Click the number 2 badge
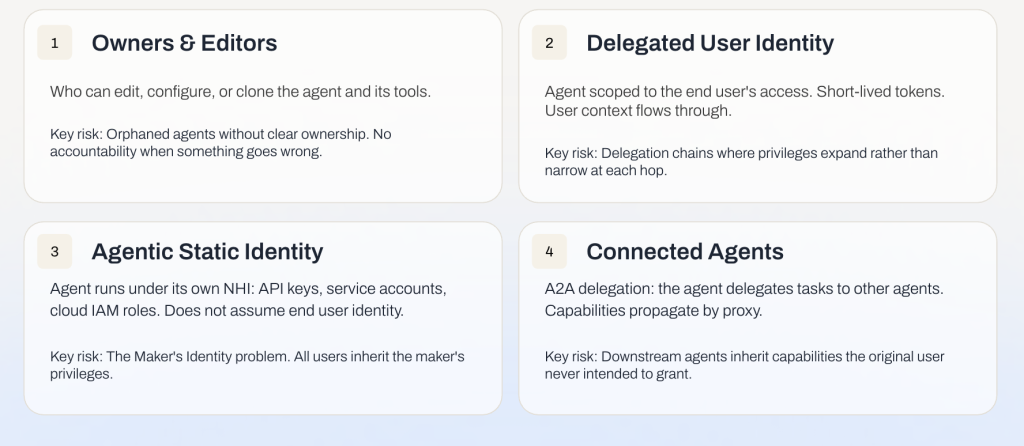 (549, 43)
